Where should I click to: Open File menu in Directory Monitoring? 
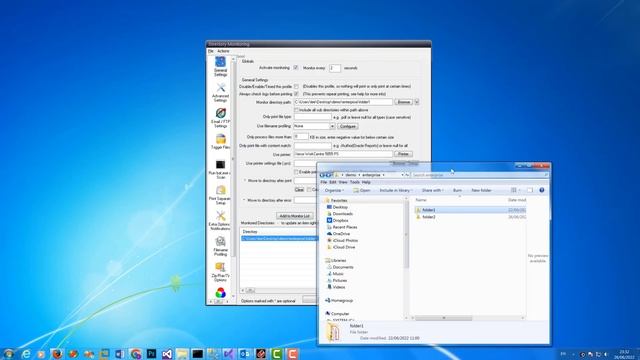[x=211, y=51]
